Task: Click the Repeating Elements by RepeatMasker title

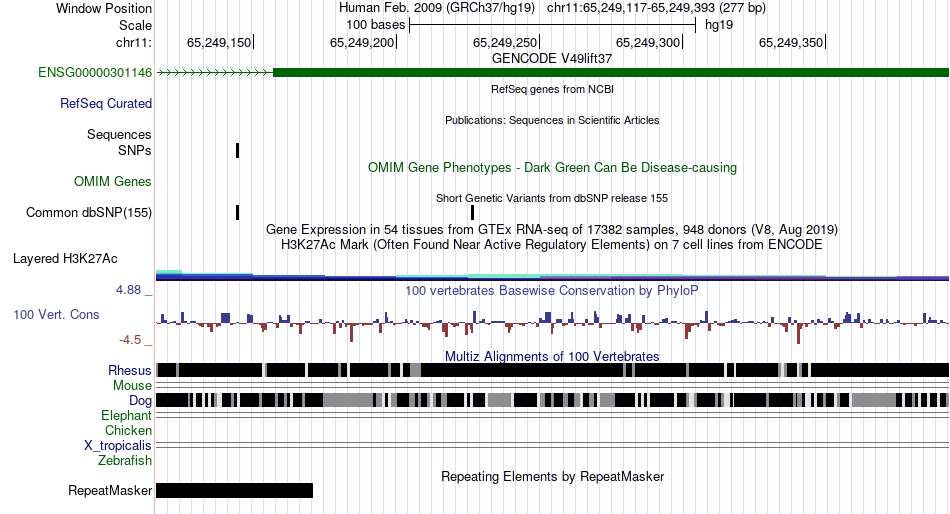Action: click(552, 476)
